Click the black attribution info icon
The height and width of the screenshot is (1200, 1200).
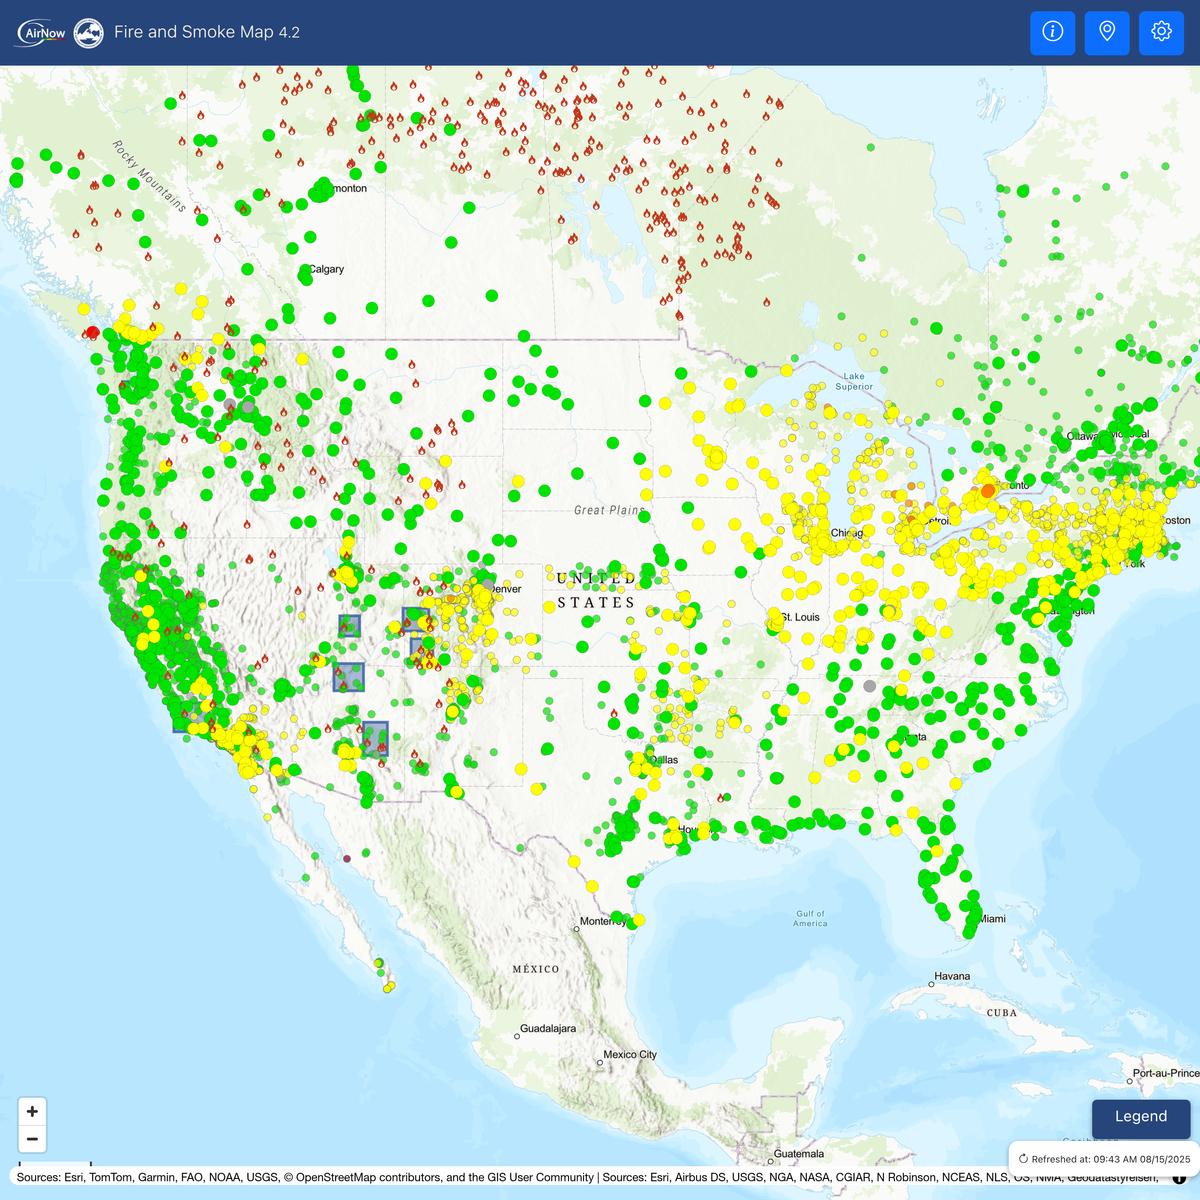(x=1180, y=1177)
